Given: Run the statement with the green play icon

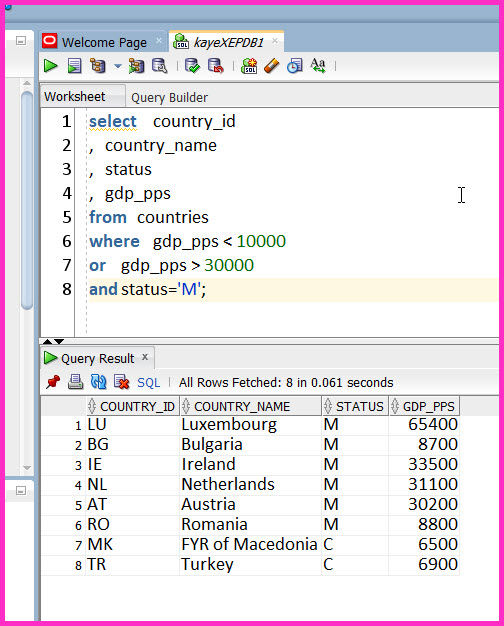Looking at the screenshot, I should tap(51, 66).
